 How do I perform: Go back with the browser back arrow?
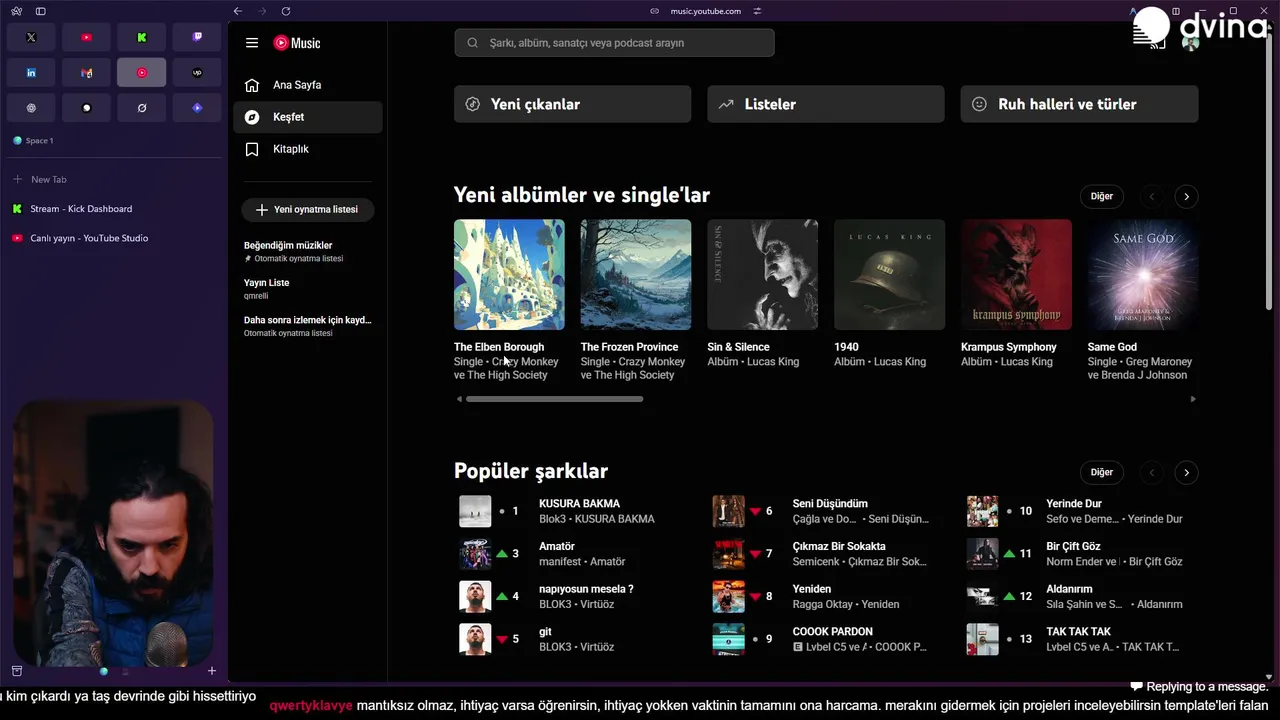click(237, 11)
